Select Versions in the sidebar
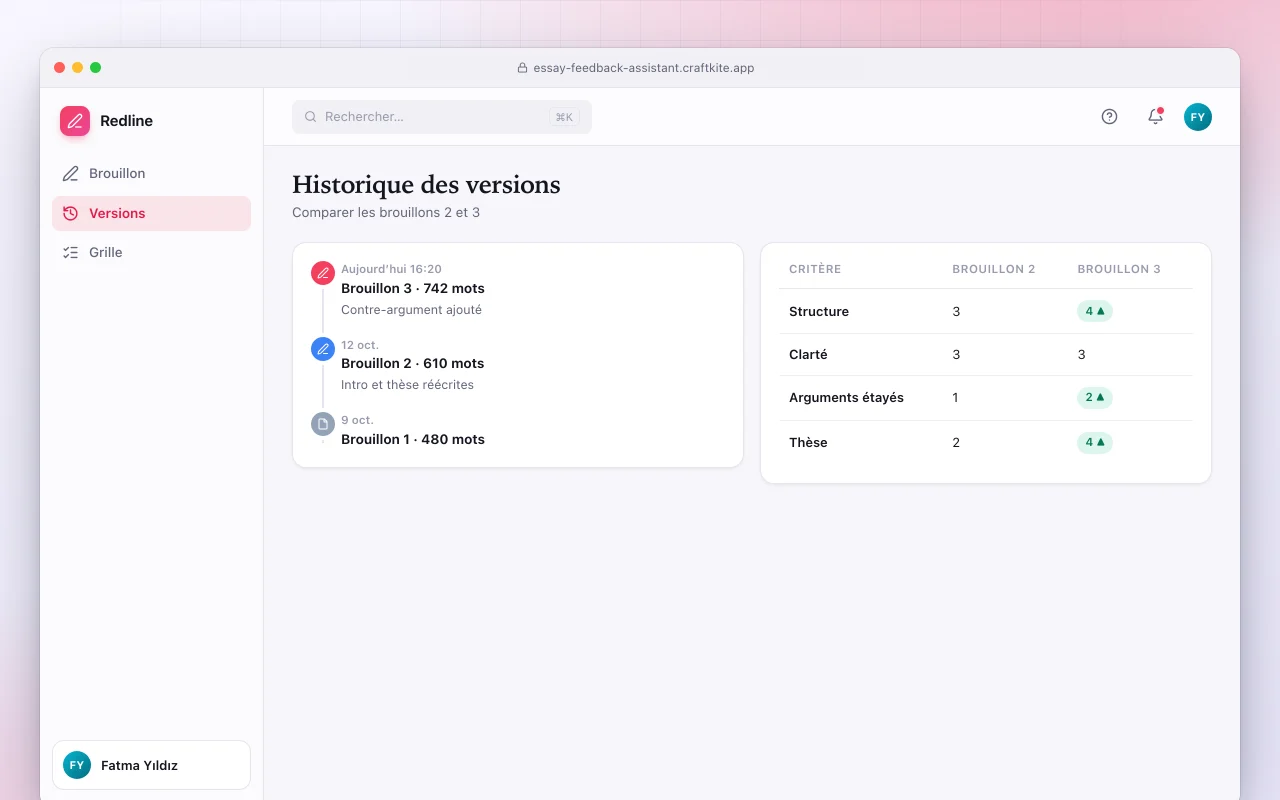Viewport: 1280px width, 800px height. 151,213
